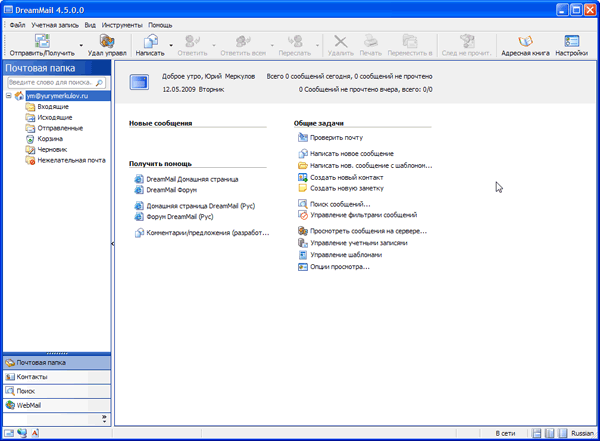Click the След не прочит. icon

tap(467, 41)
